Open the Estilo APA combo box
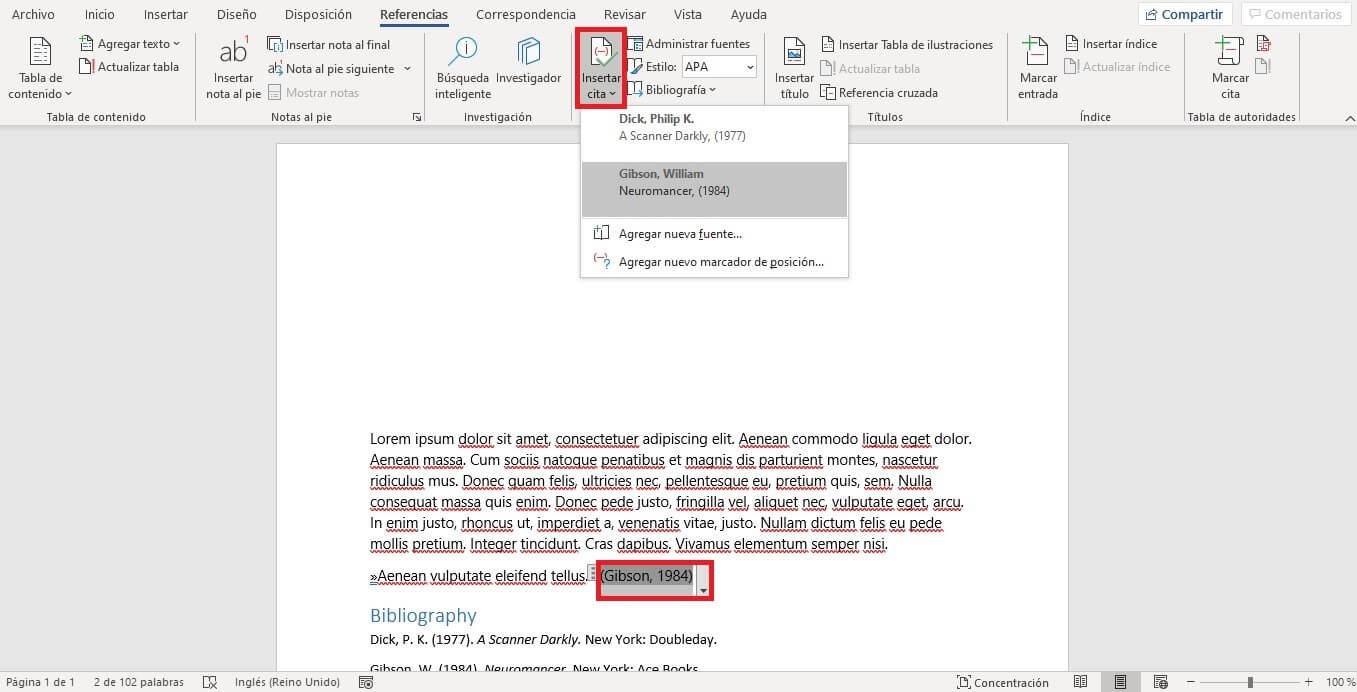The image size is (1357, 692). (x=719, y=67)
